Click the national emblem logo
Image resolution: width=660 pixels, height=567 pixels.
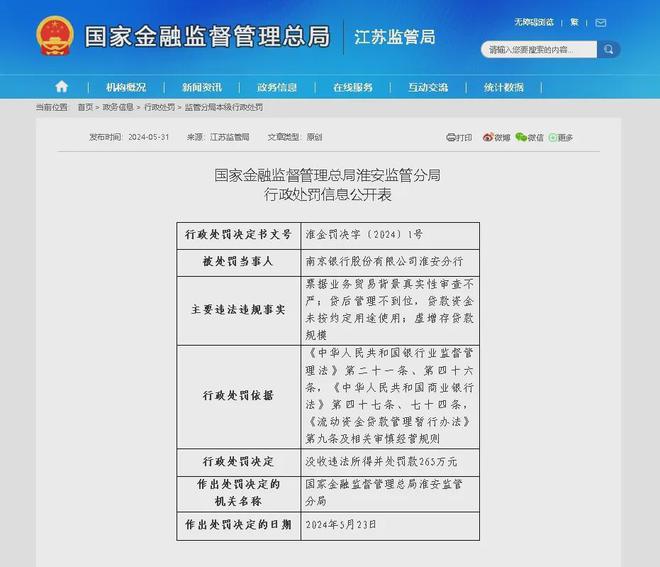(55, 36)
